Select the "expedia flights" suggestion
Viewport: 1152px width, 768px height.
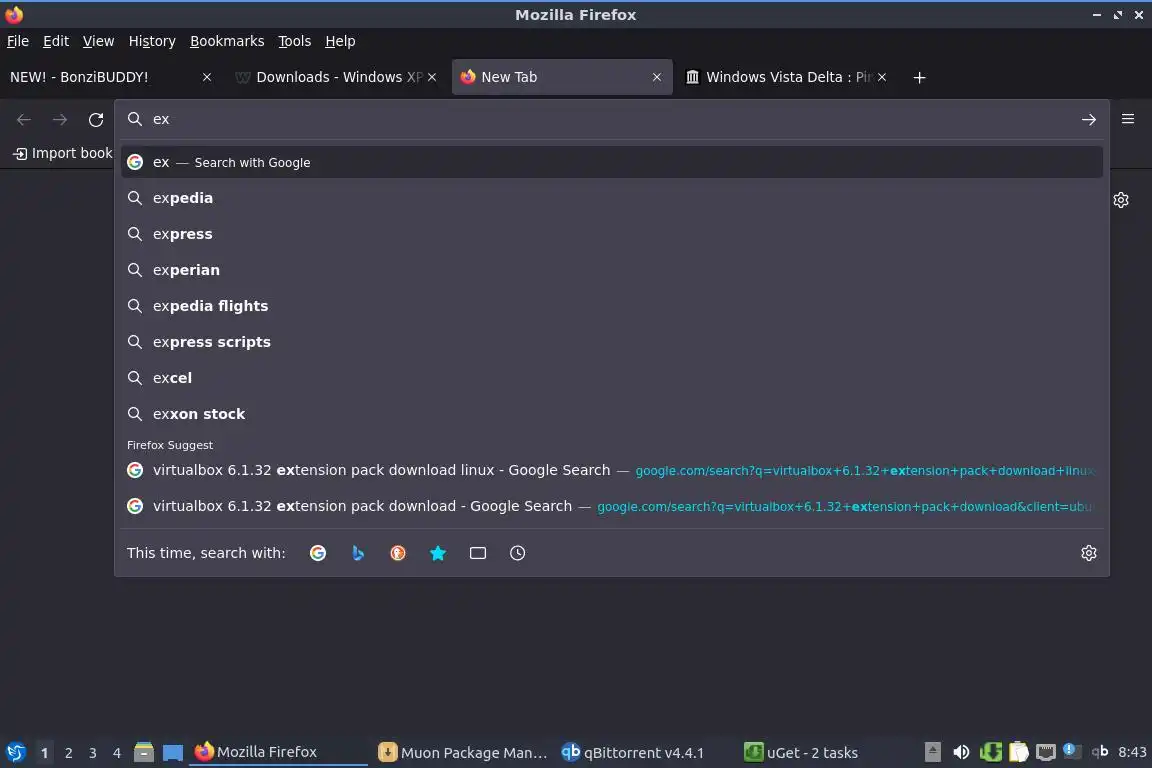point(611,306)
